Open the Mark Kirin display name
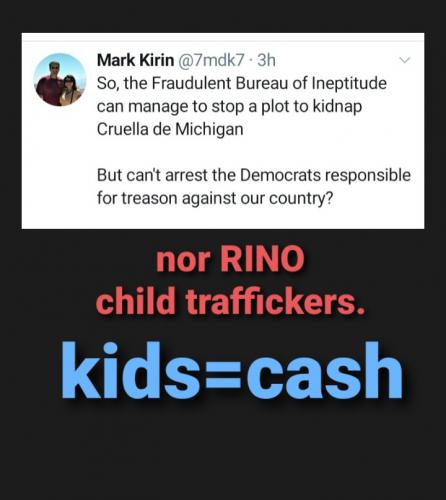 (135, 60)
